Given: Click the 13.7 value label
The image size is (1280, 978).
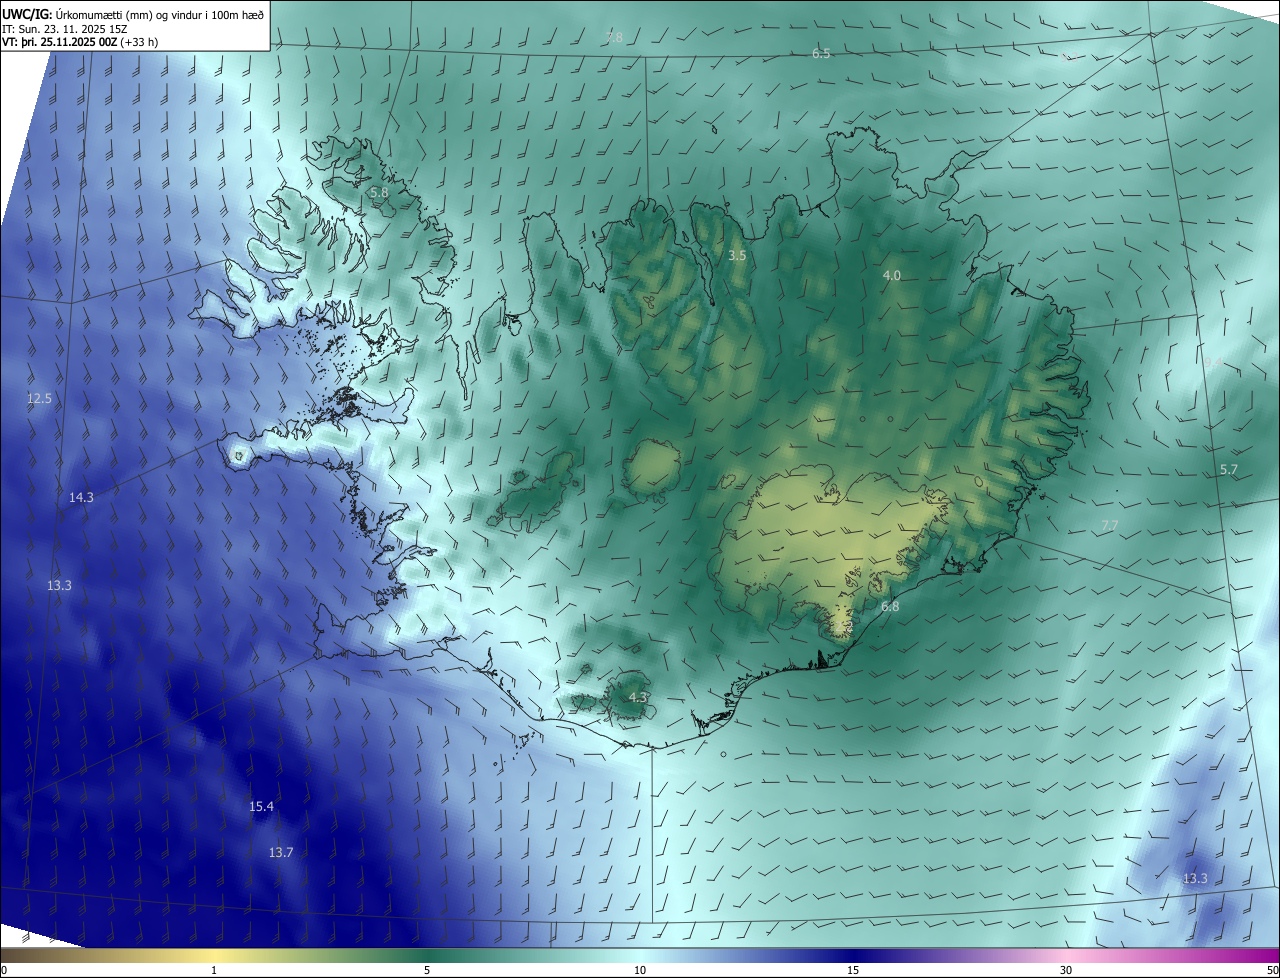Looking at the screenshot, I should pyautogui.click(x=281, y=853).
